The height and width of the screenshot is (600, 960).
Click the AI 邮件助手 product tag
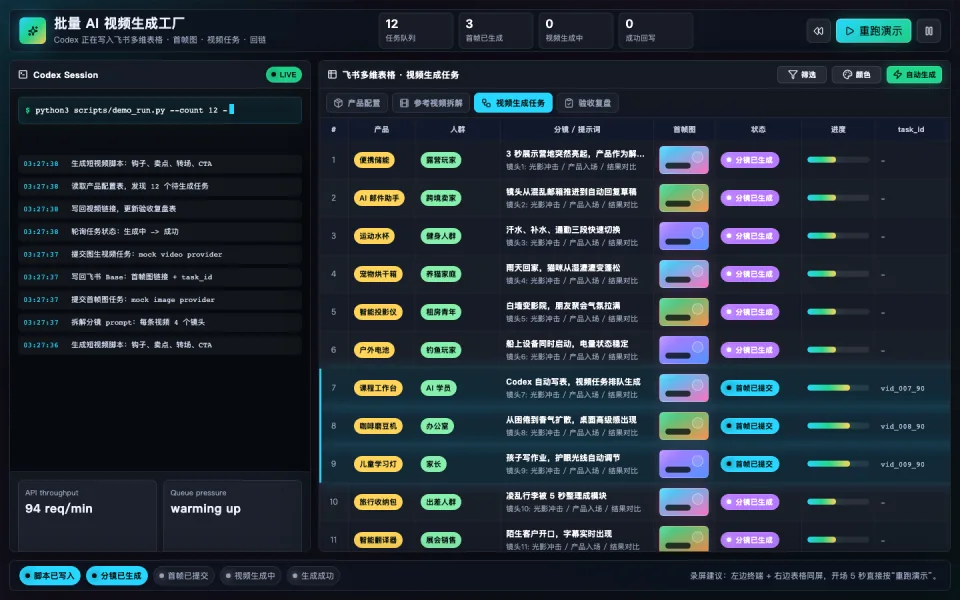[x=379, y=198]
